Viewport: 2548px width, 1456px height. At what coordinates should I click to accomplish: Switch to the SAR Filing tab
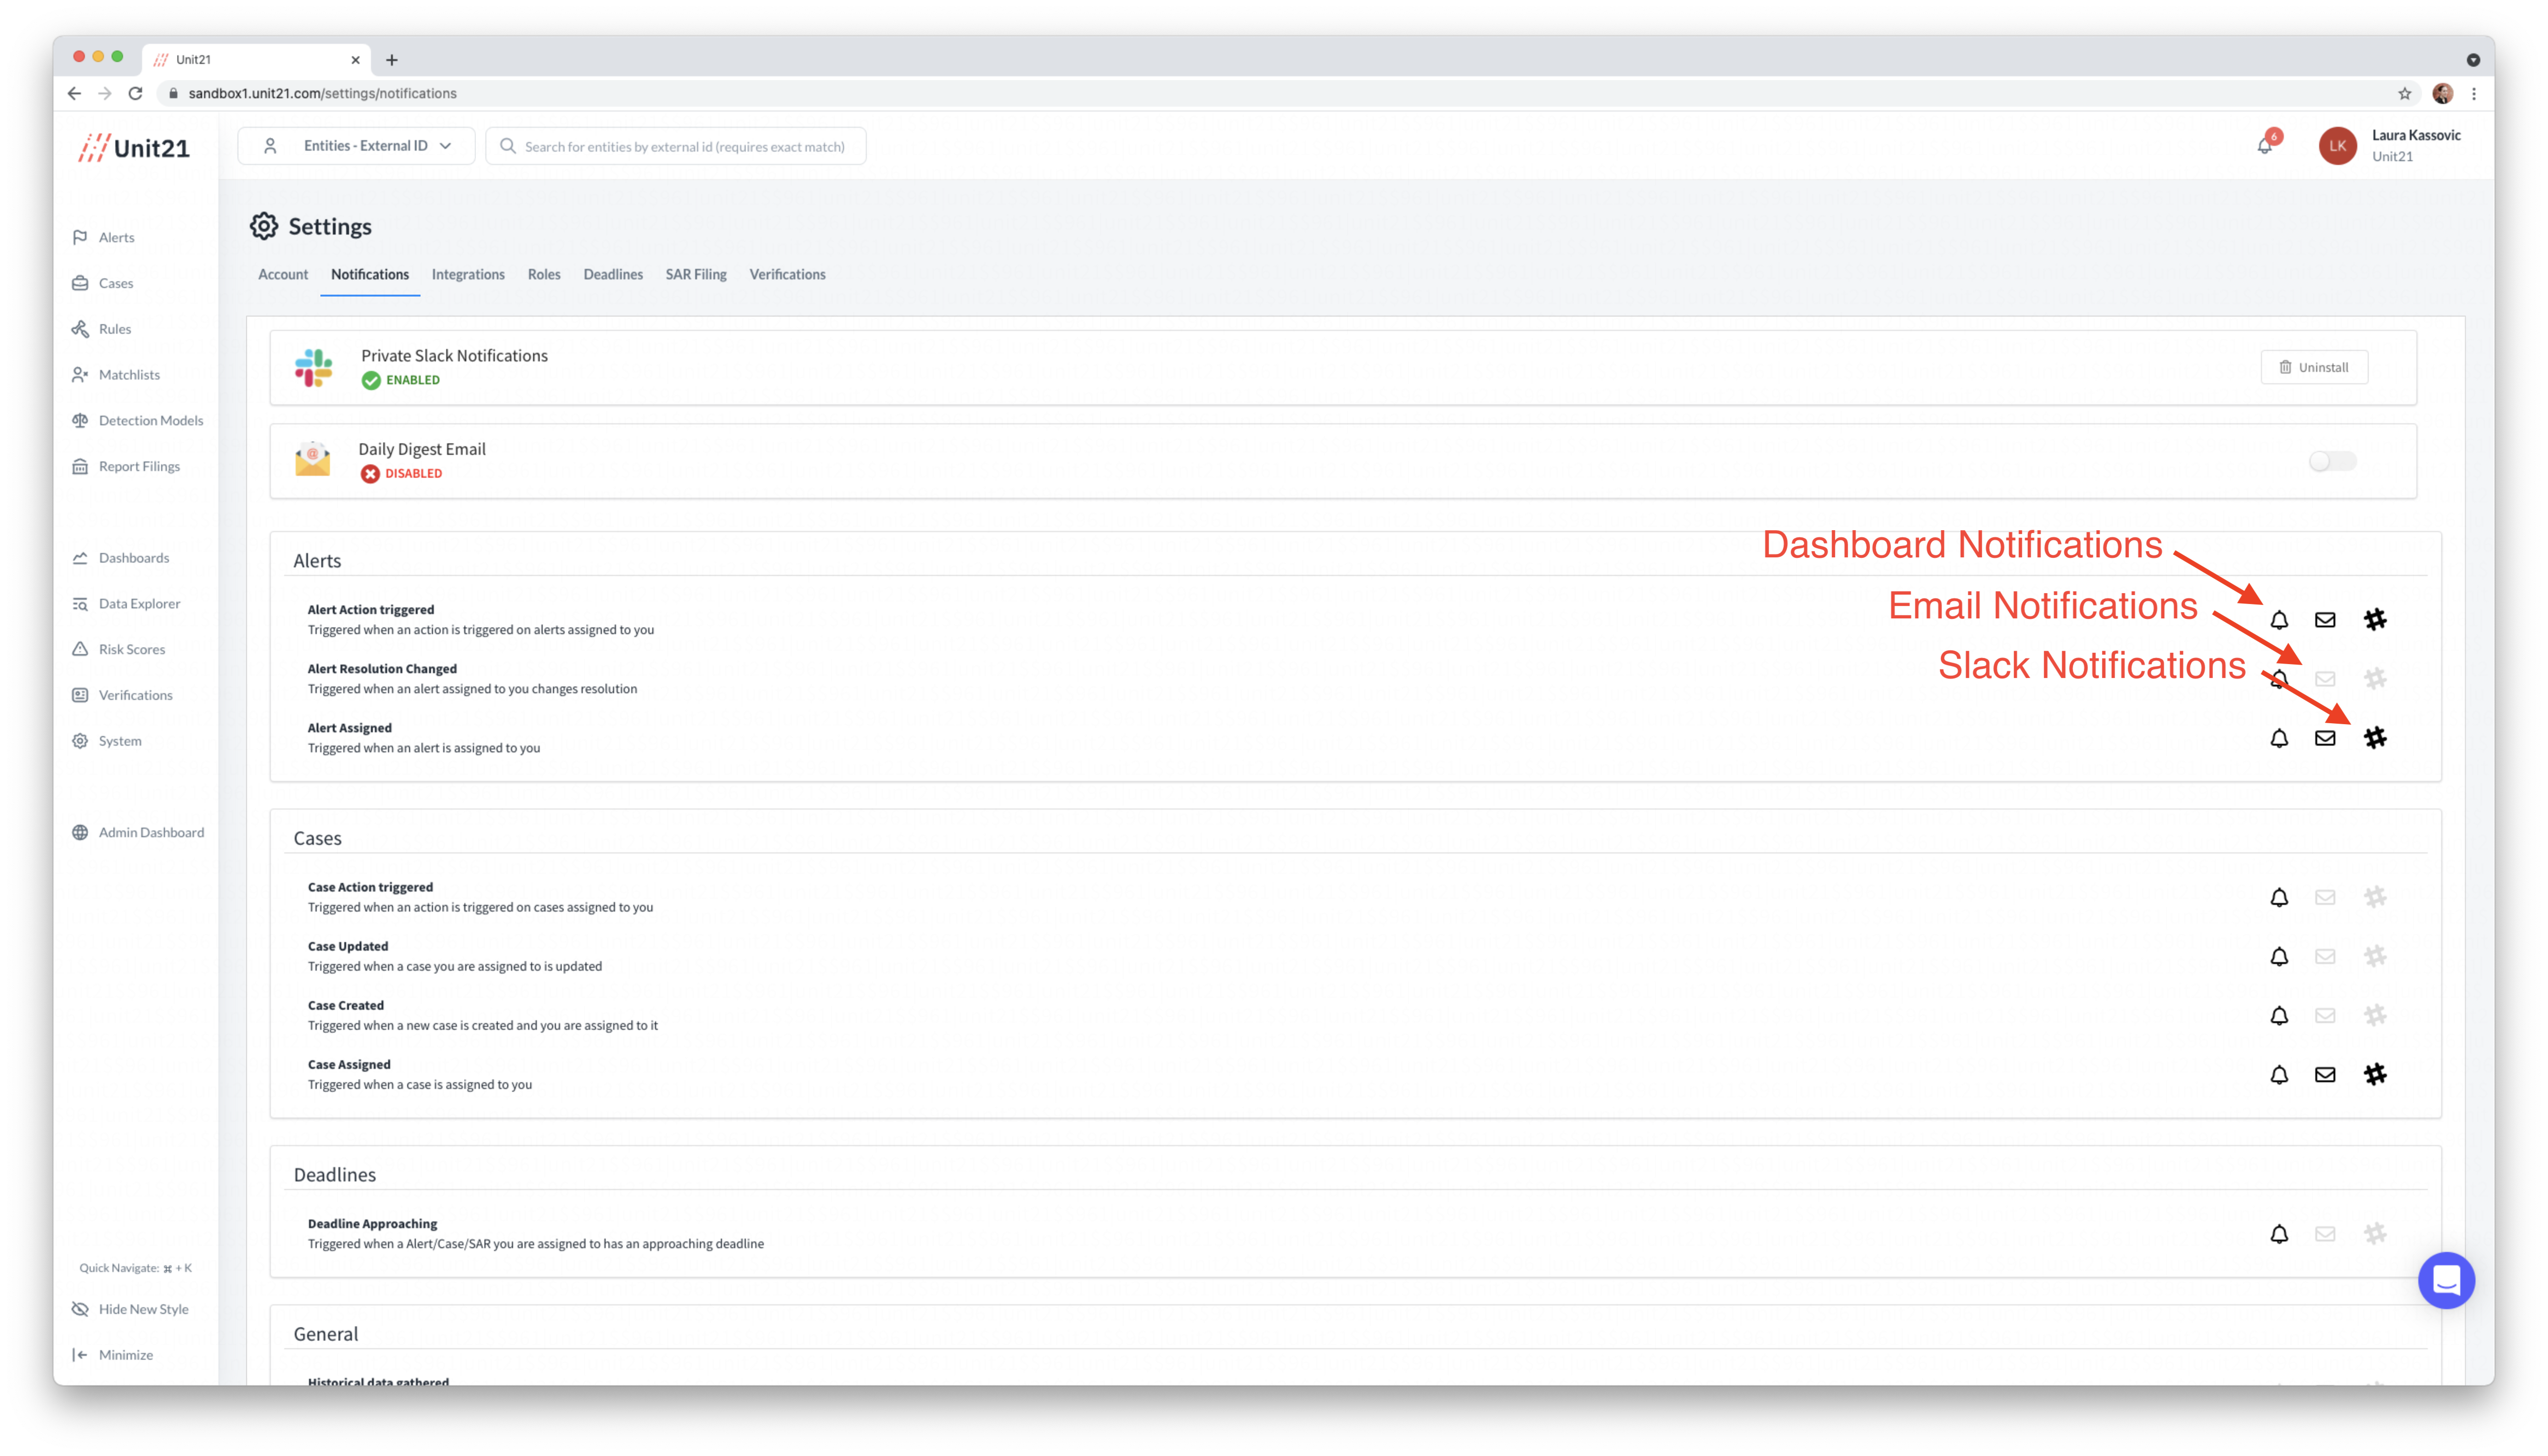point(696,274)
